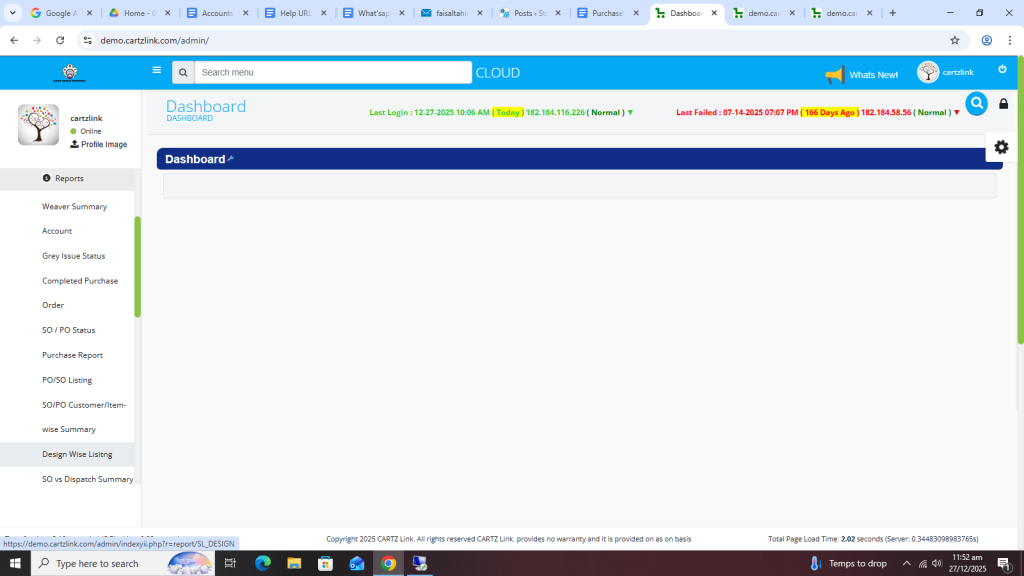Screen dimensions: 1024x576
Task: Click the magnifier icon beside Search menu
Action: coord(183,73)
